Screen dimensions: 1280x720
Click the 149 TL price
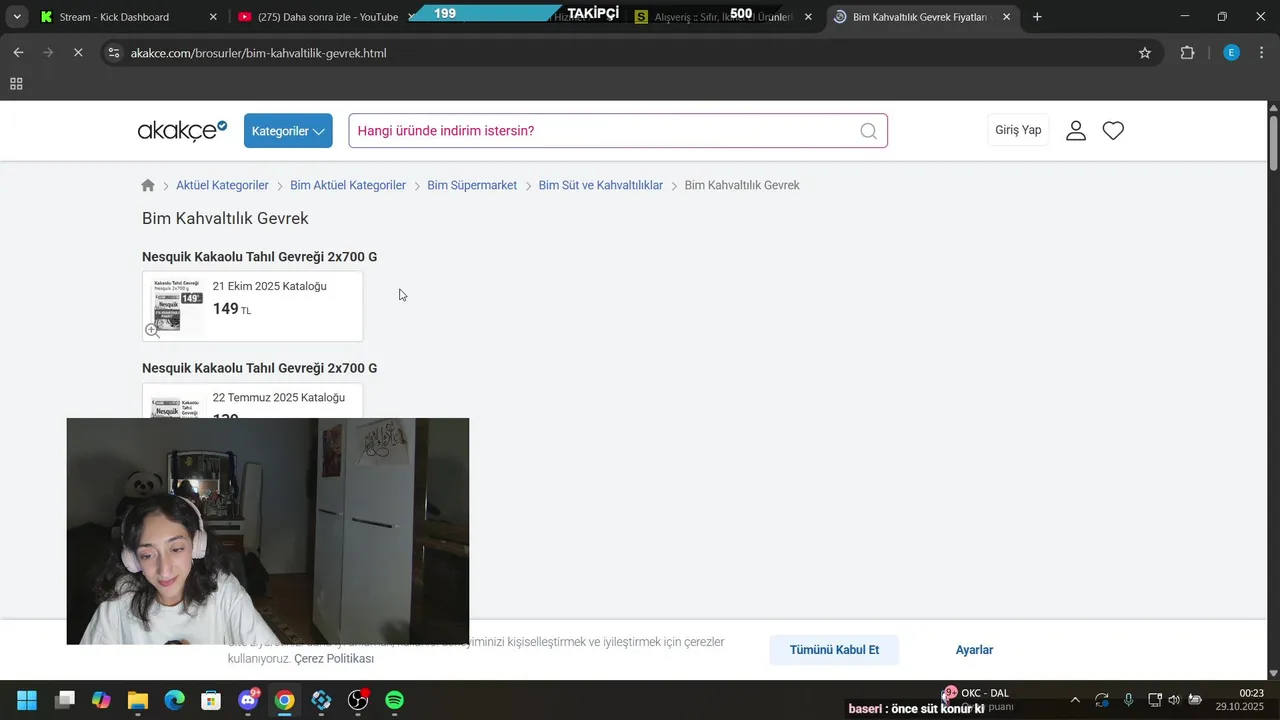231,309
